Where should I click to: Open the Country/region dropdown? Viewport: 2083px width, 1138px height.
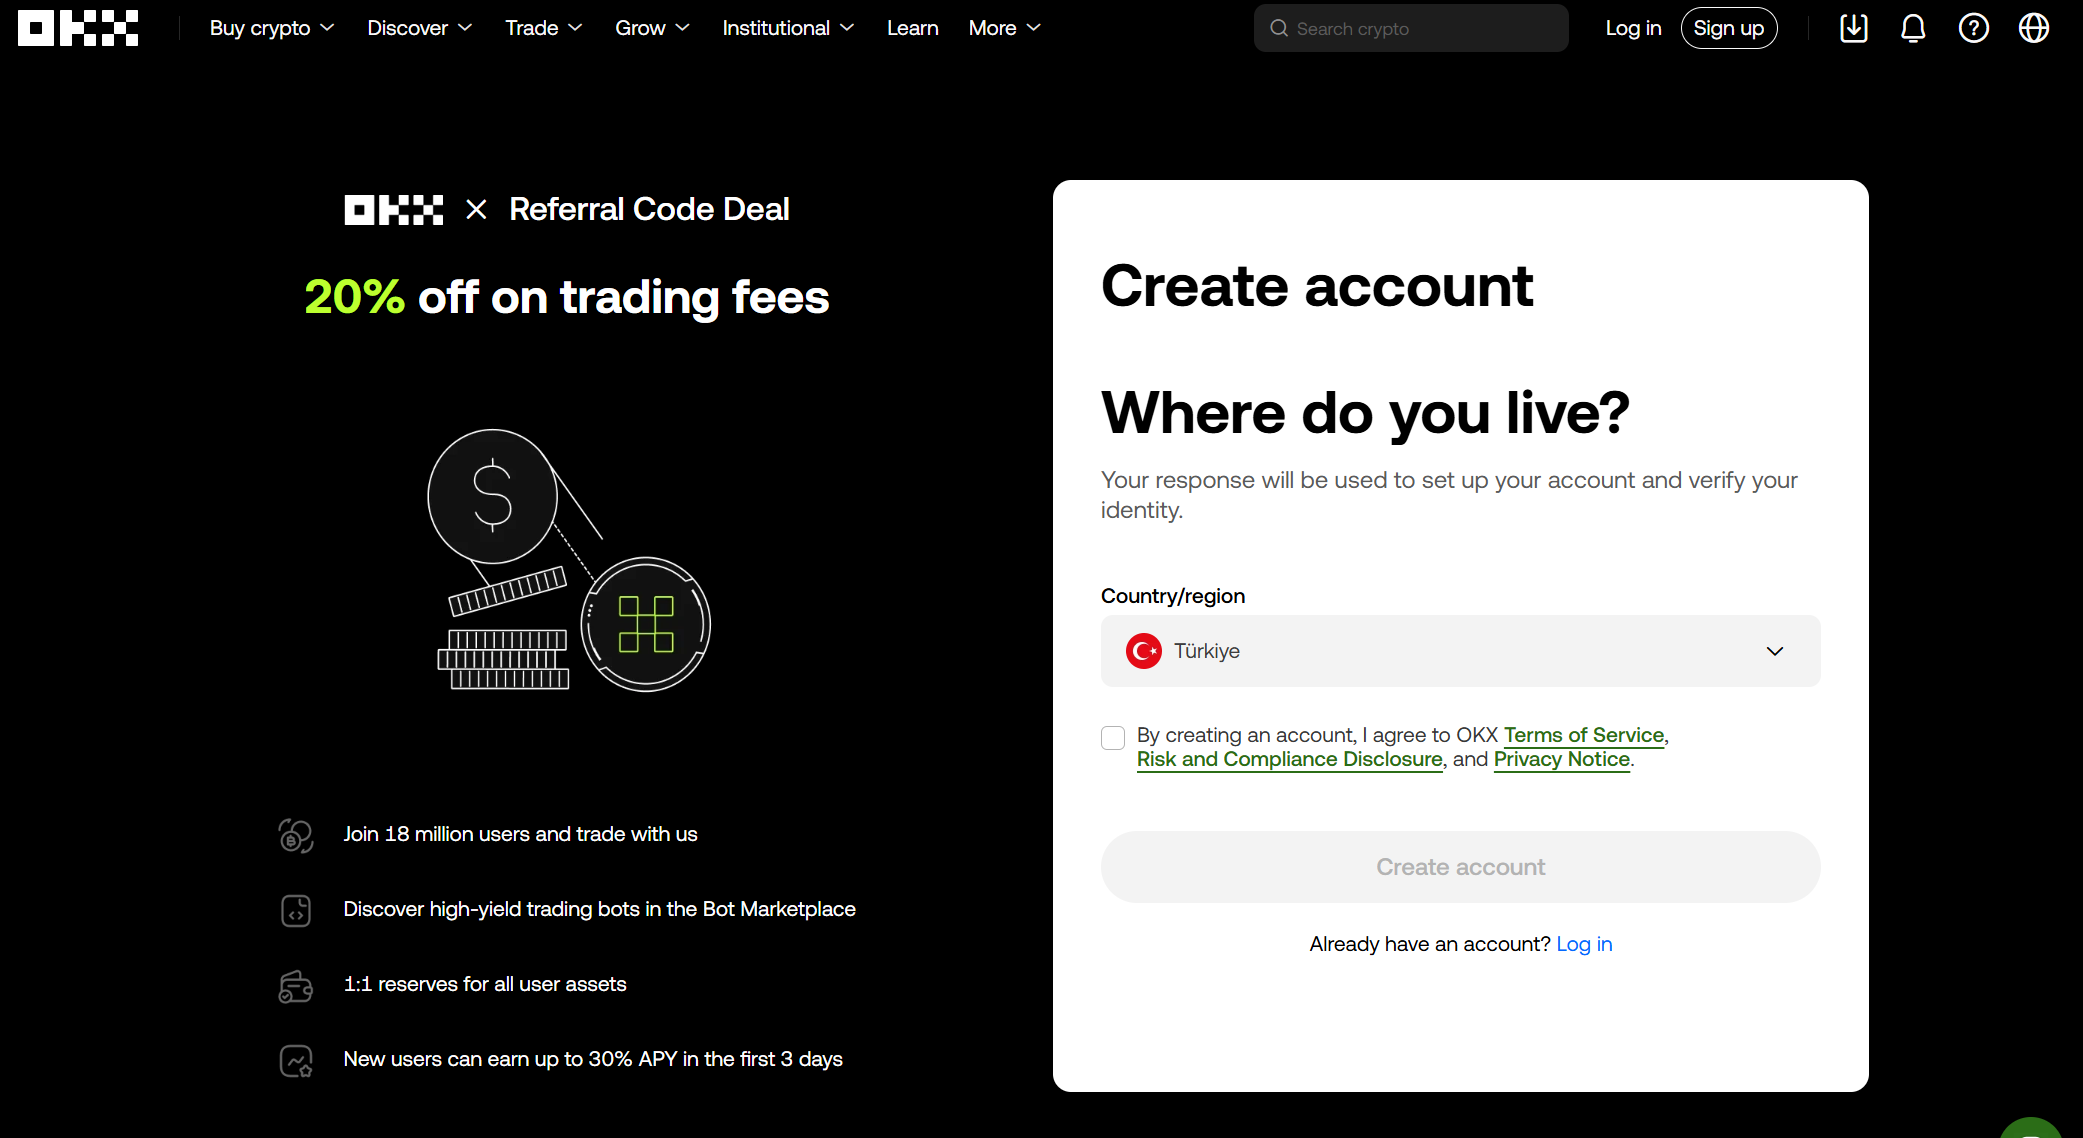tap(1460, 651)
